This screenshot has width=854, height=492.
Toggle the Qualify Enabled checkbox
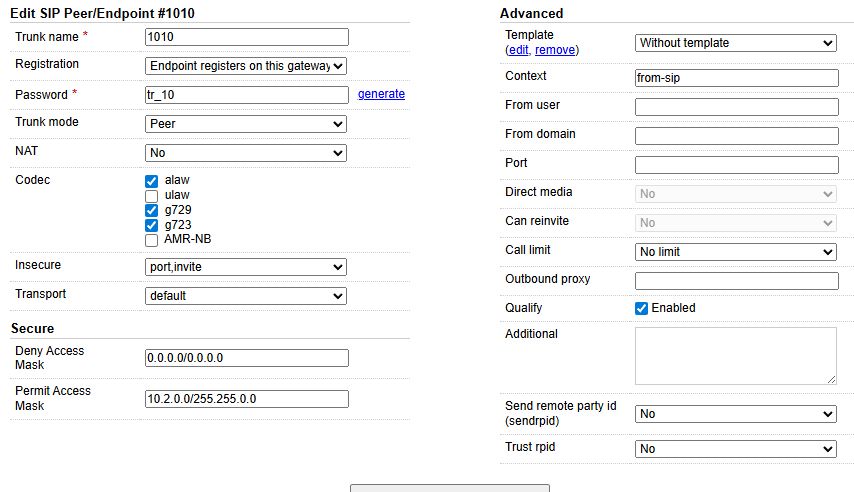[x=642, y=308]
